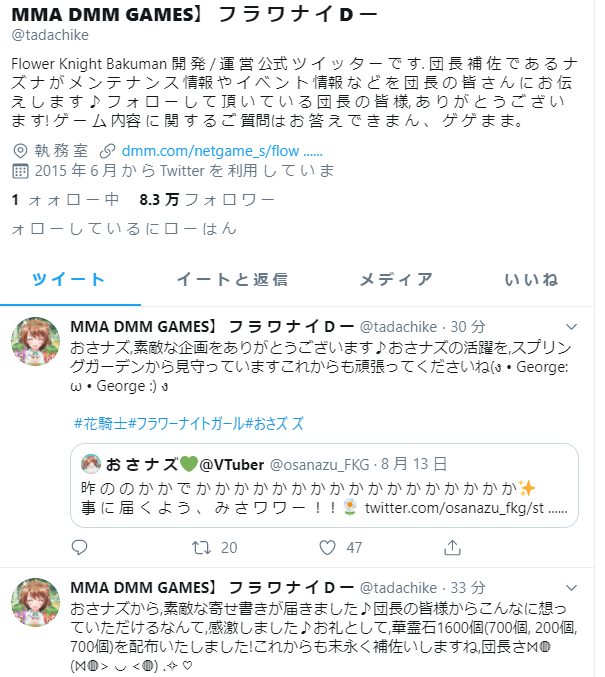
Task: Open the profile avatar on the 30 分 tweet
Action: [35, 342]
